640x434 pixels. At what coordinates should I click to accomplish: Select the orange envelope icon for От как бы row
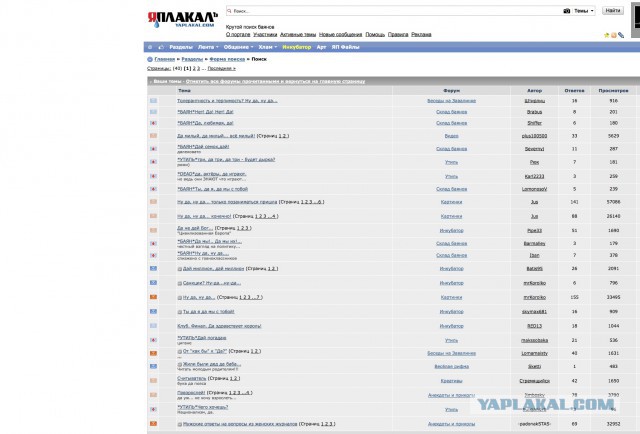[x=153, y=353]
